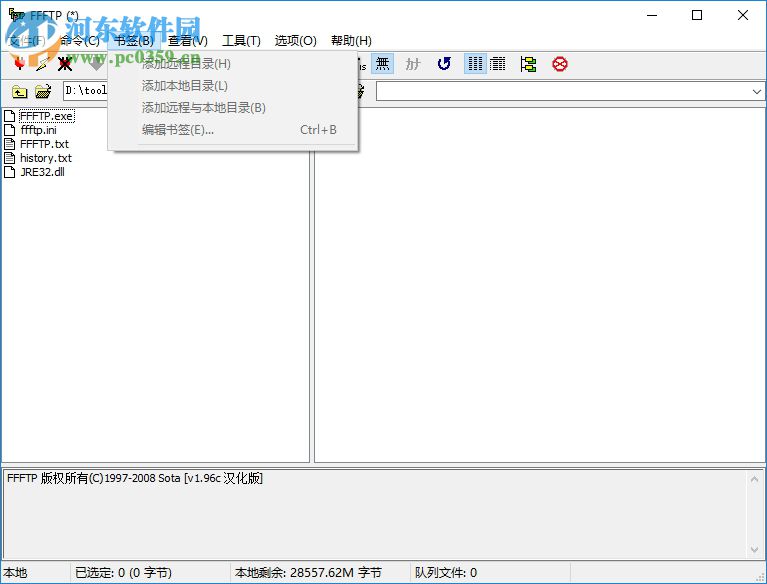767x584 pixels.
Task: Click the blue Refresh arrow icon
Action: [444, 64]
